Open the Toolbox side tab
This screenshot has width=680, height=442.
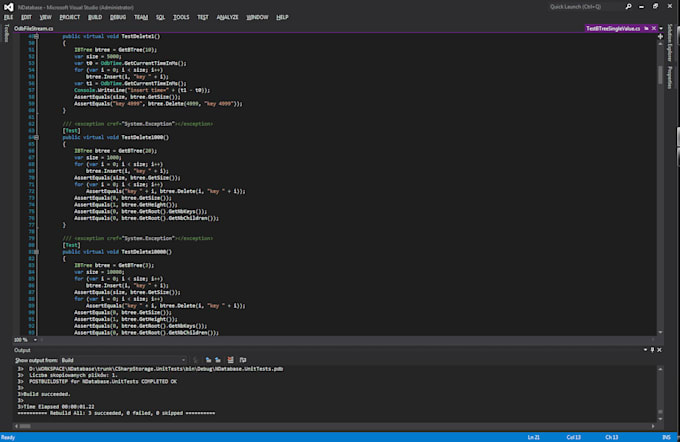click(x=7, y=33)
